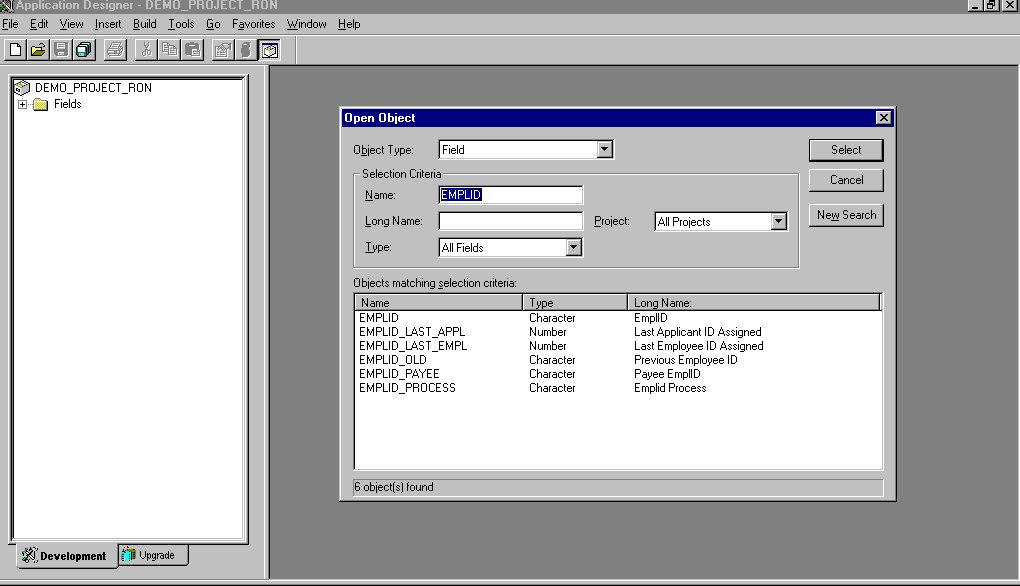Viewport: 1020px width, 586px height.
Task: Click the Save All toolbar icon
Action: pyautogui.click(x=84, y=49)
